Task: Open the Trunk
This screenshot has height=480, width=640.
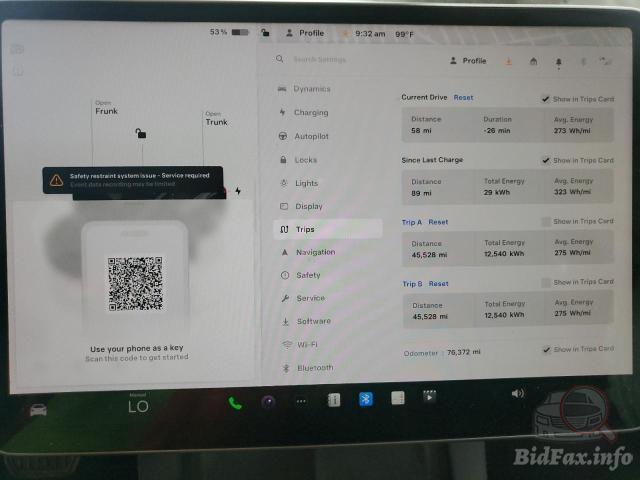Action: [216, 119]
